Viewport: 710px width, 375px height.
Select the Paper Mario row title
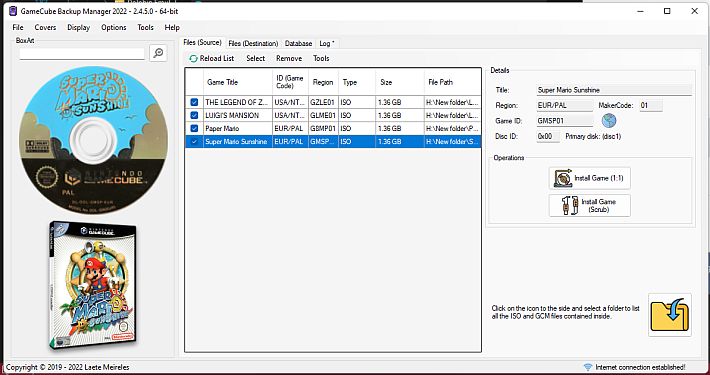(x=222, y=129)
